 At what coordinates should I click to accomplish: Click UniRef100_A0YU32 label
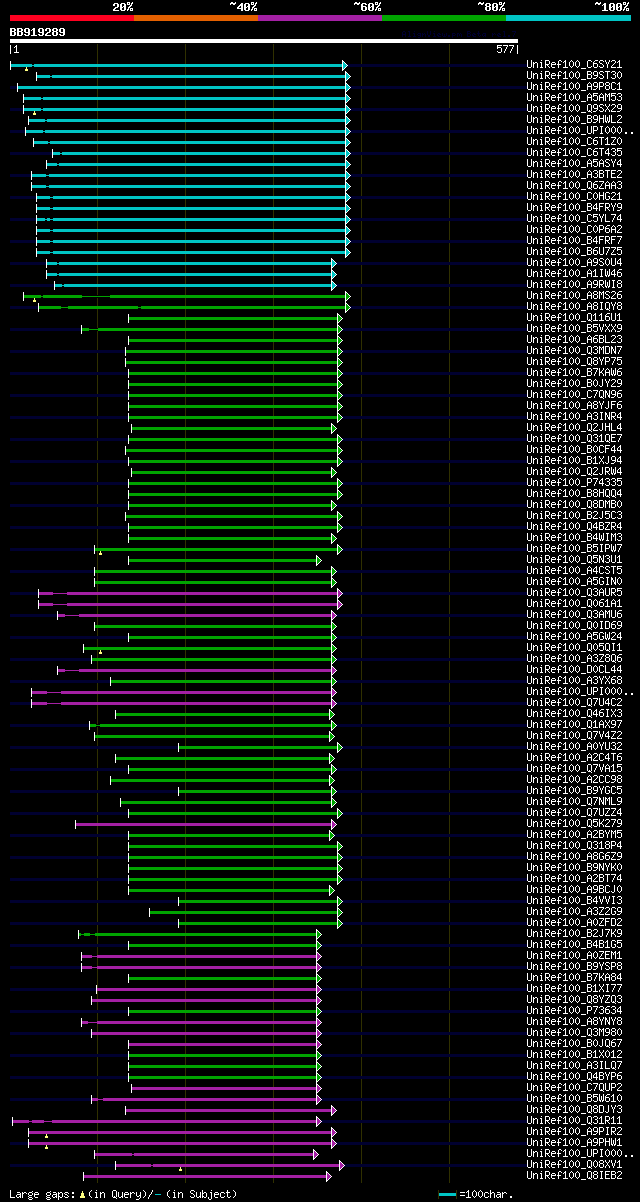coord(576,746)
